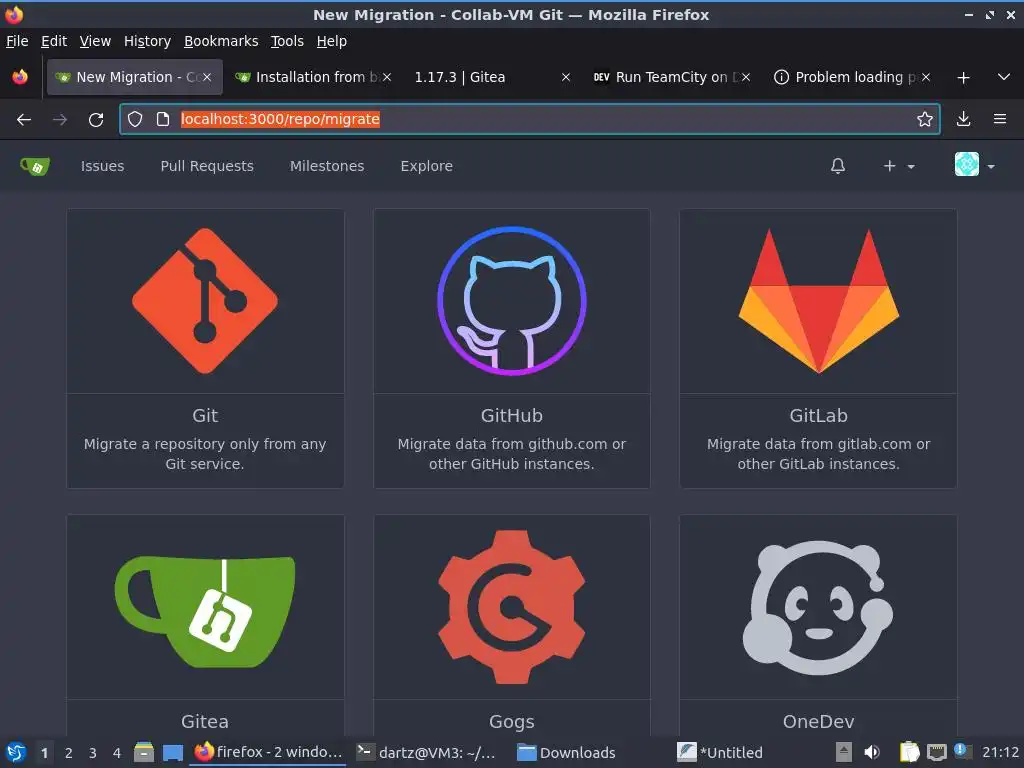Go to Issues page
This screenshot has width=1024, height=768.
[103, 166]
